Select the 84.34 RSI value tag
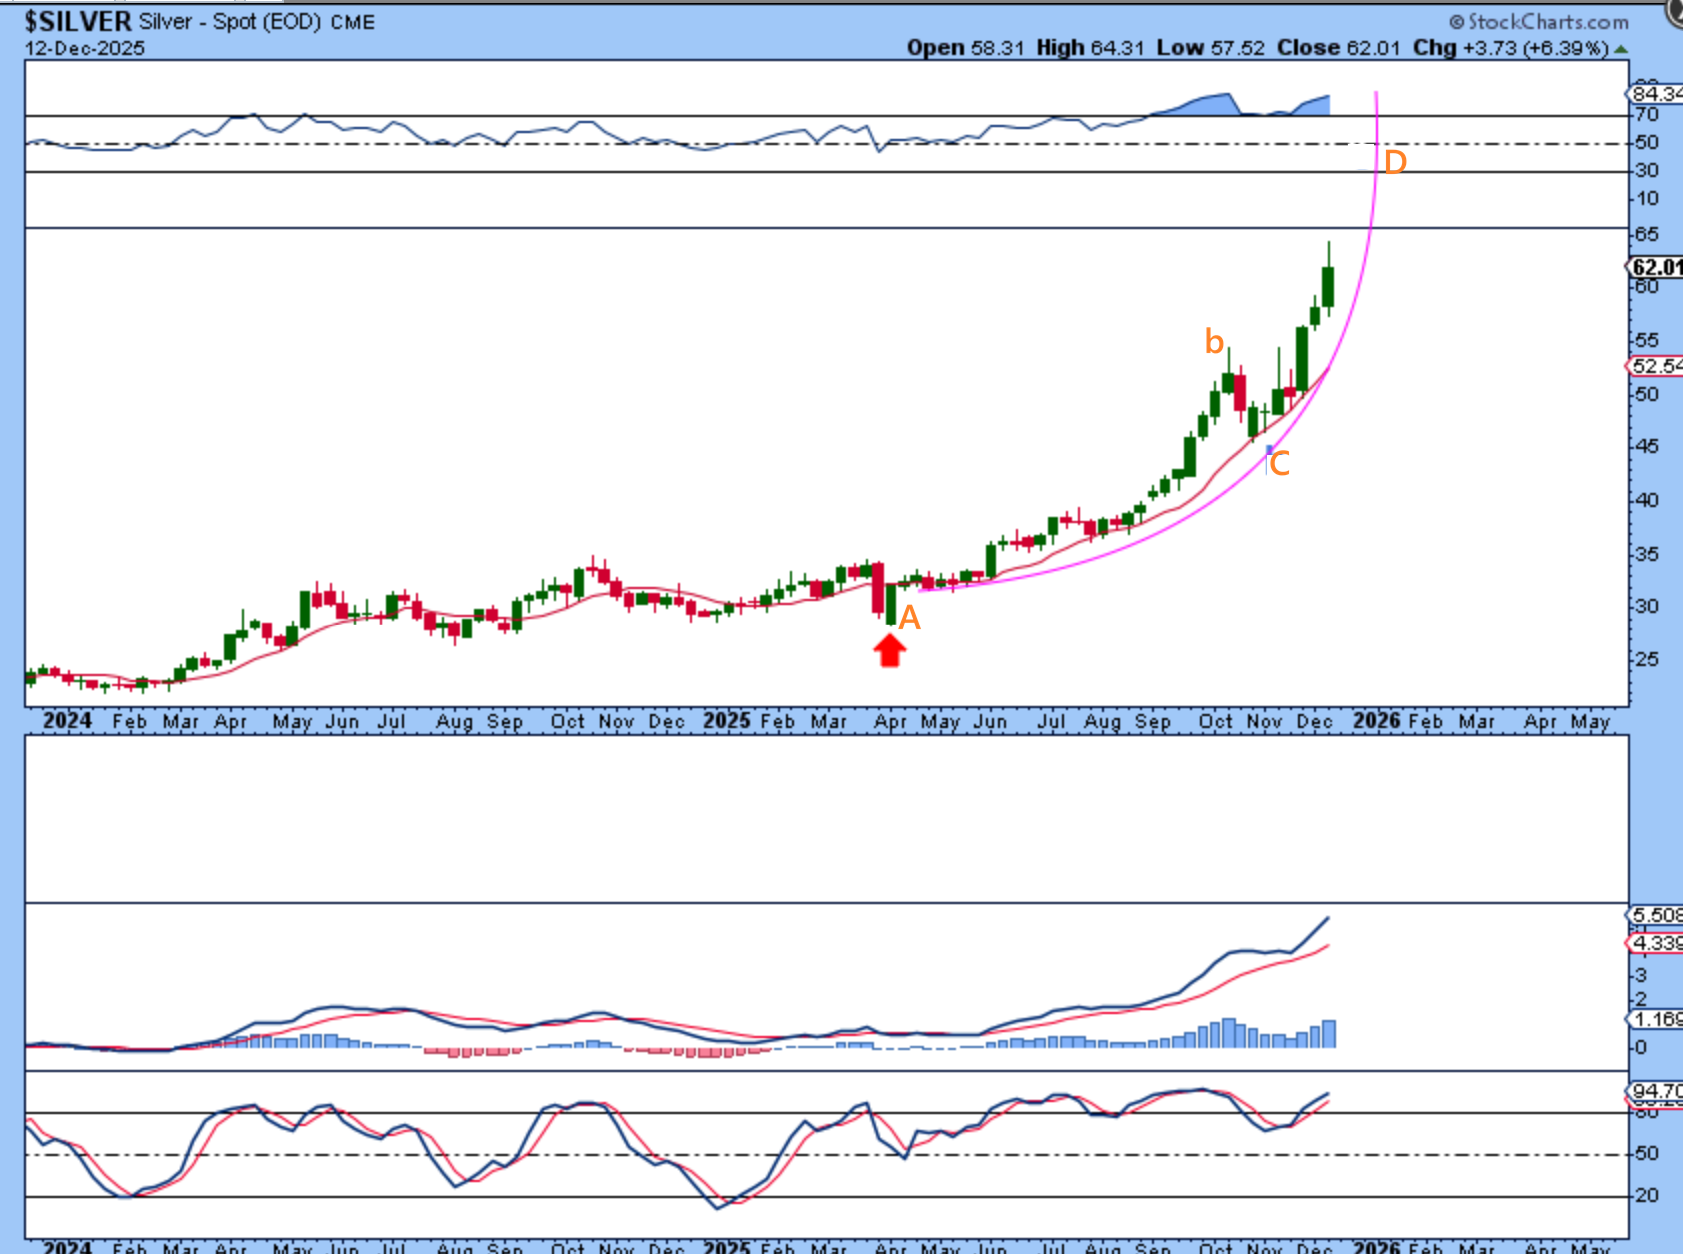The width and height of the screenshot is (1683, 1254). (1656, 94)
